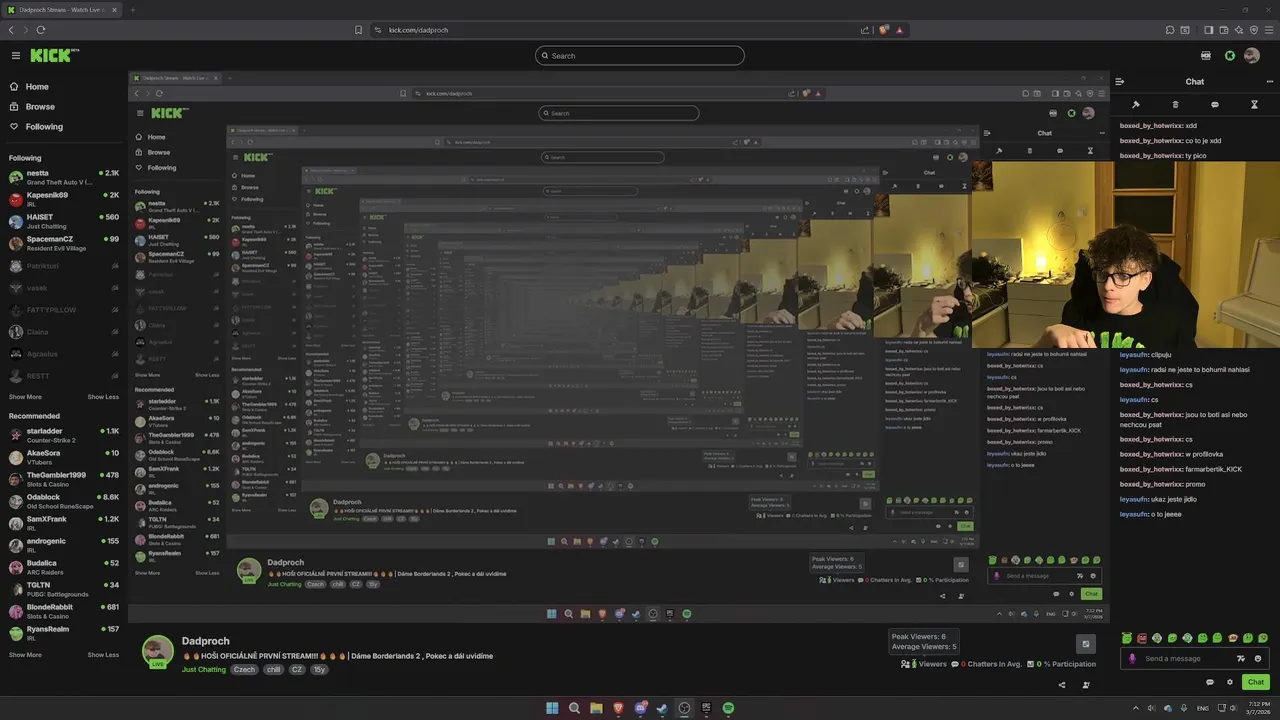Click the purple microphone icon in message box
Viewport: 1280px width, 720px height.
pos(1132,658)
